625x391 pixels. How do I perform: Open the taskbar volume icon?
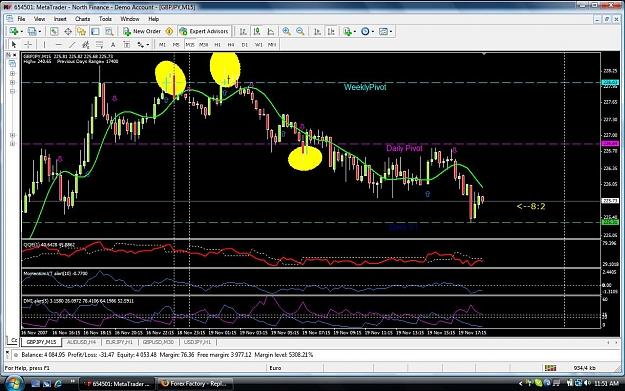pyautogui.click(x=587, y=383)
